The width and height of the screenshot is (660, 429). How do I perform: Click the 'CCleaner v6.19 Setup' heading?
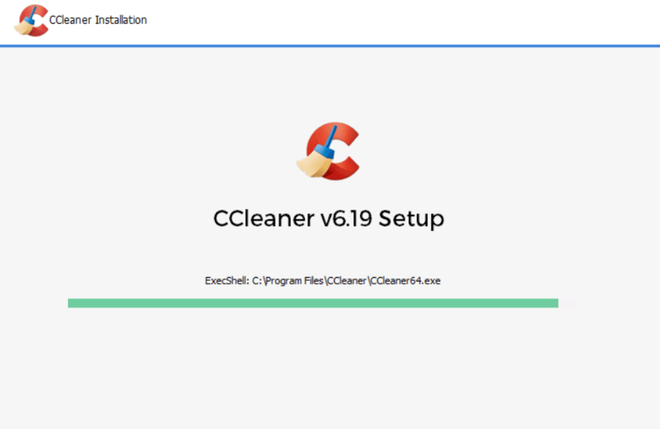(329, 218)
